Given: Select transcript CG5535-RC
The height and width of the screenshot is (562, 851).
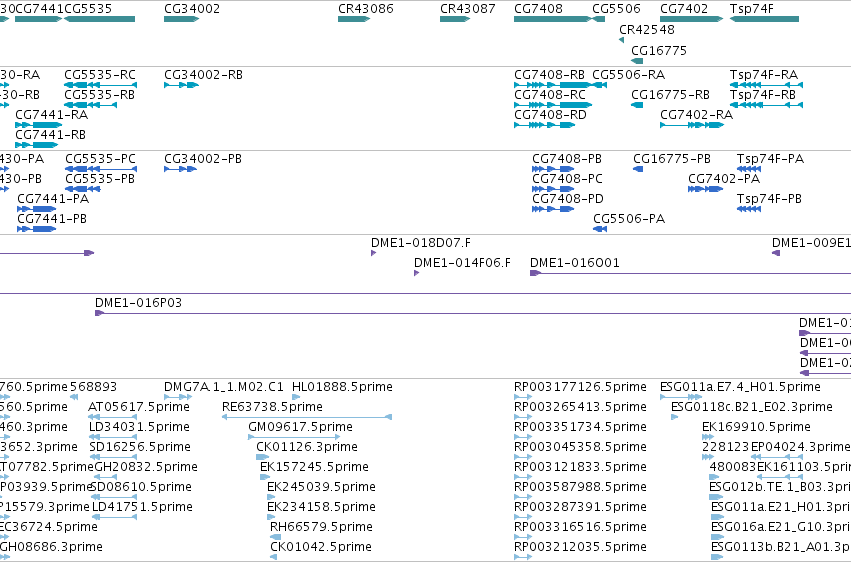Looking at the screenshot, I should click(x=100, y=85).
